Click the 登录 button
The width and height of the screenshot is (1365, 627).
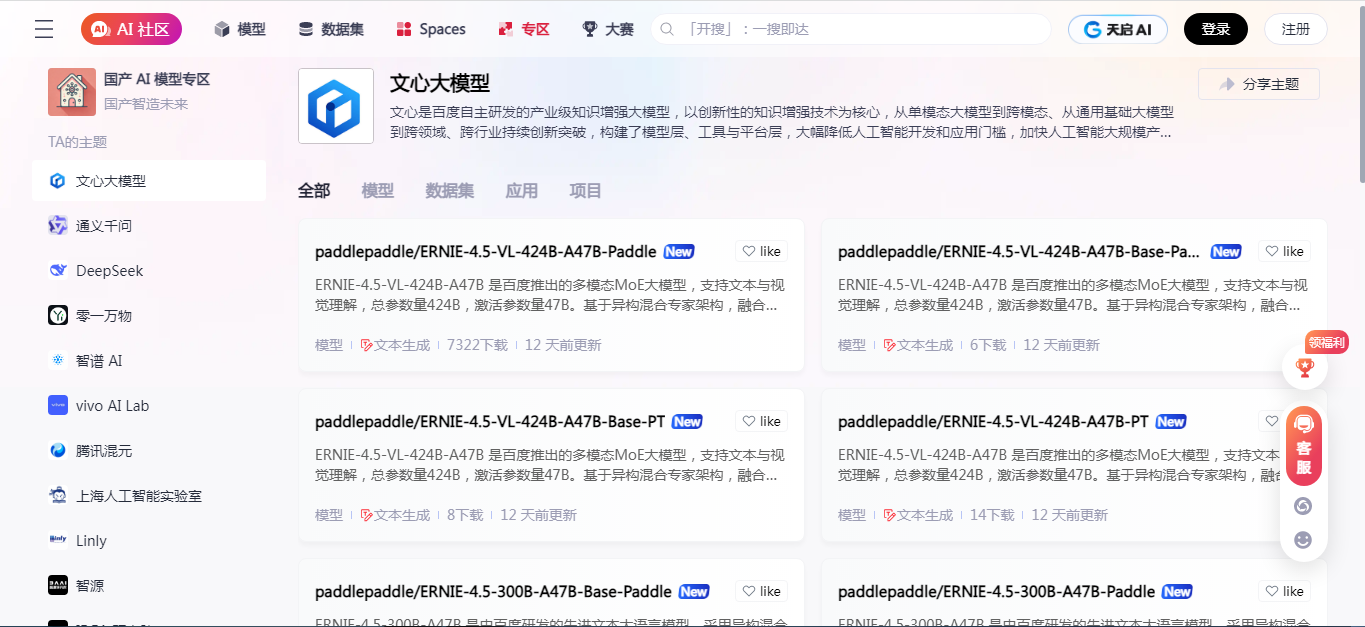(1216, 29)
